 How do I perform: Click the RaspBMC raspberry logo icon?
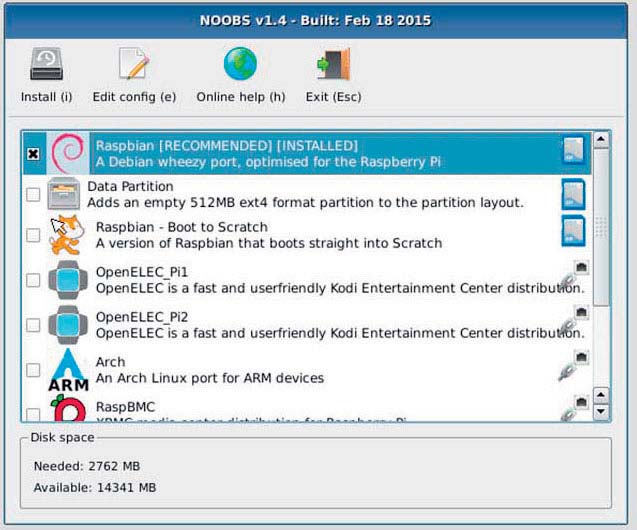click(x=68, y=408)
